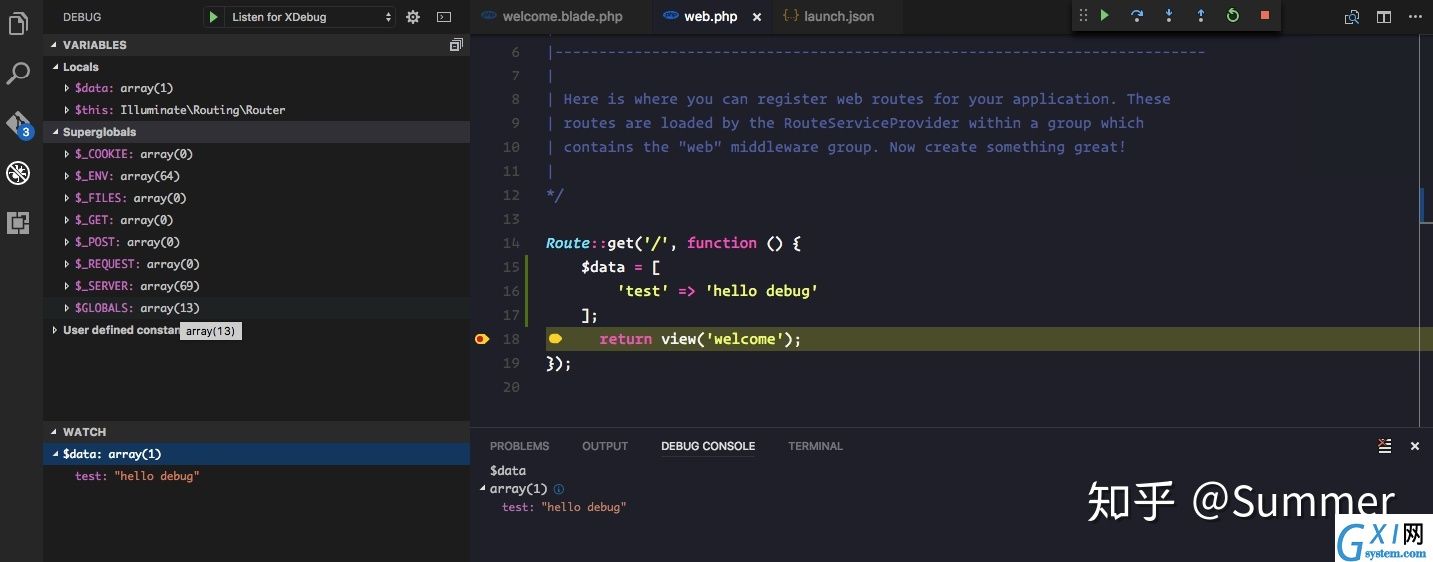Open launch.json via debug gear icon
This screenshot has width=1433, height=562.
tap(413, 17)
